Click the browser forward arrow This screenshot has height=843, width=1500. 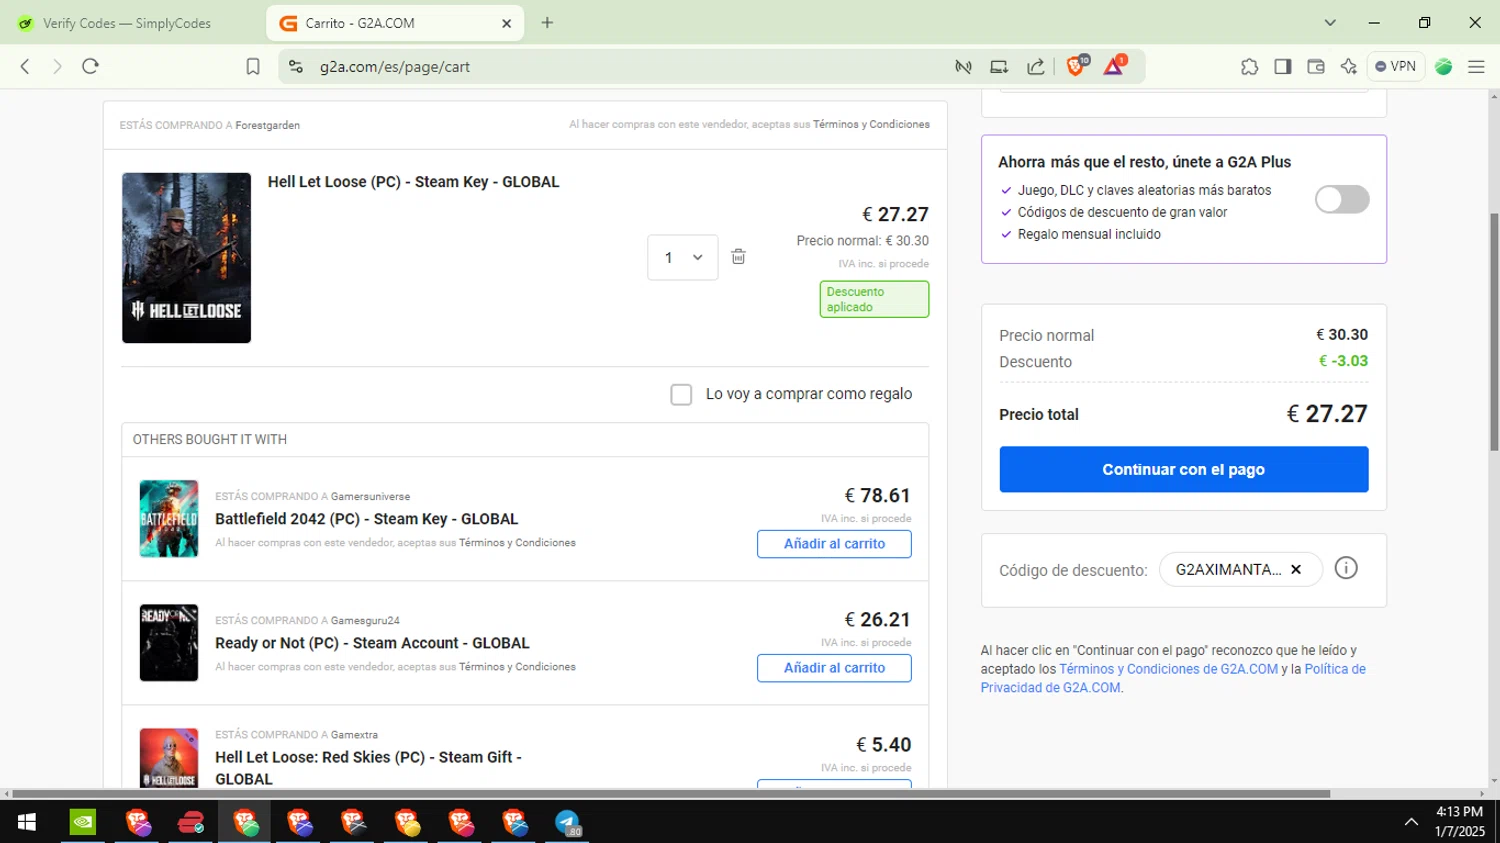(x=57, y=66)
